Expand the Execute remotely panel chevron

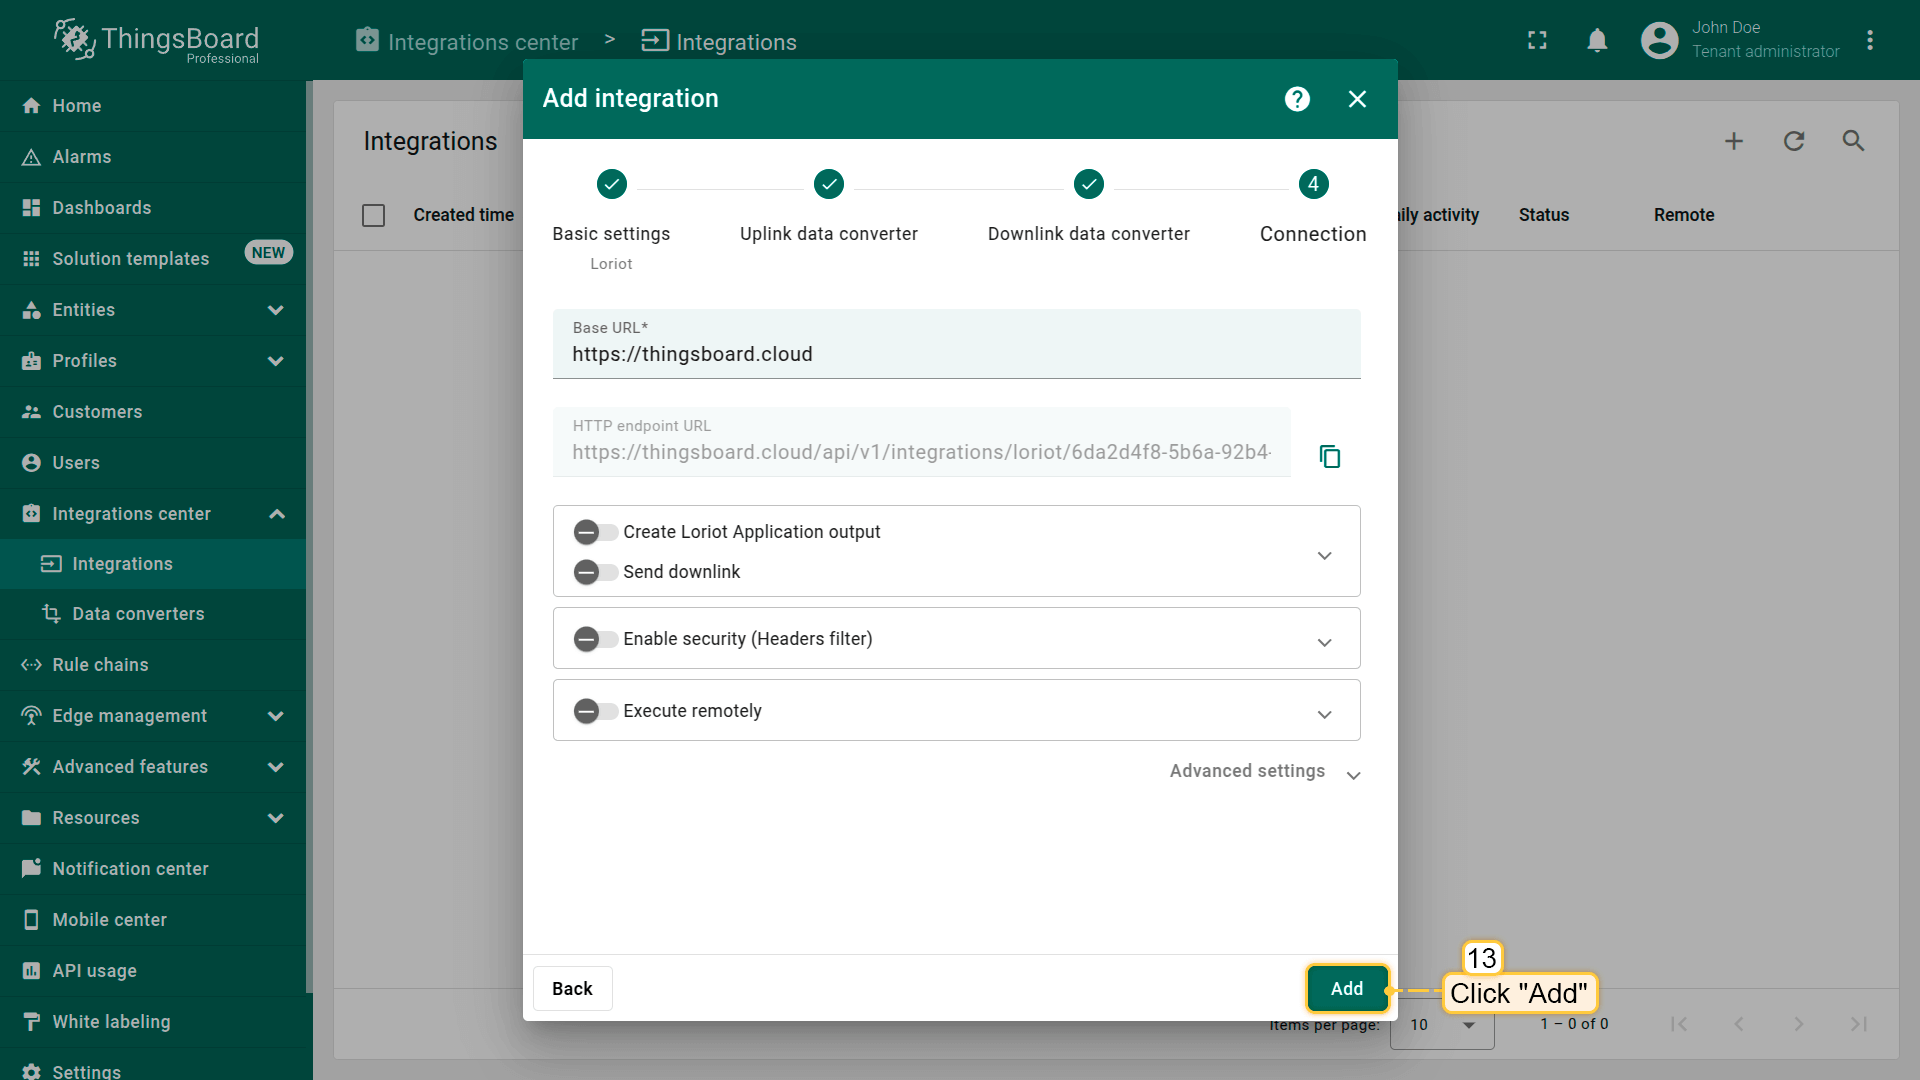(1324, 714)
